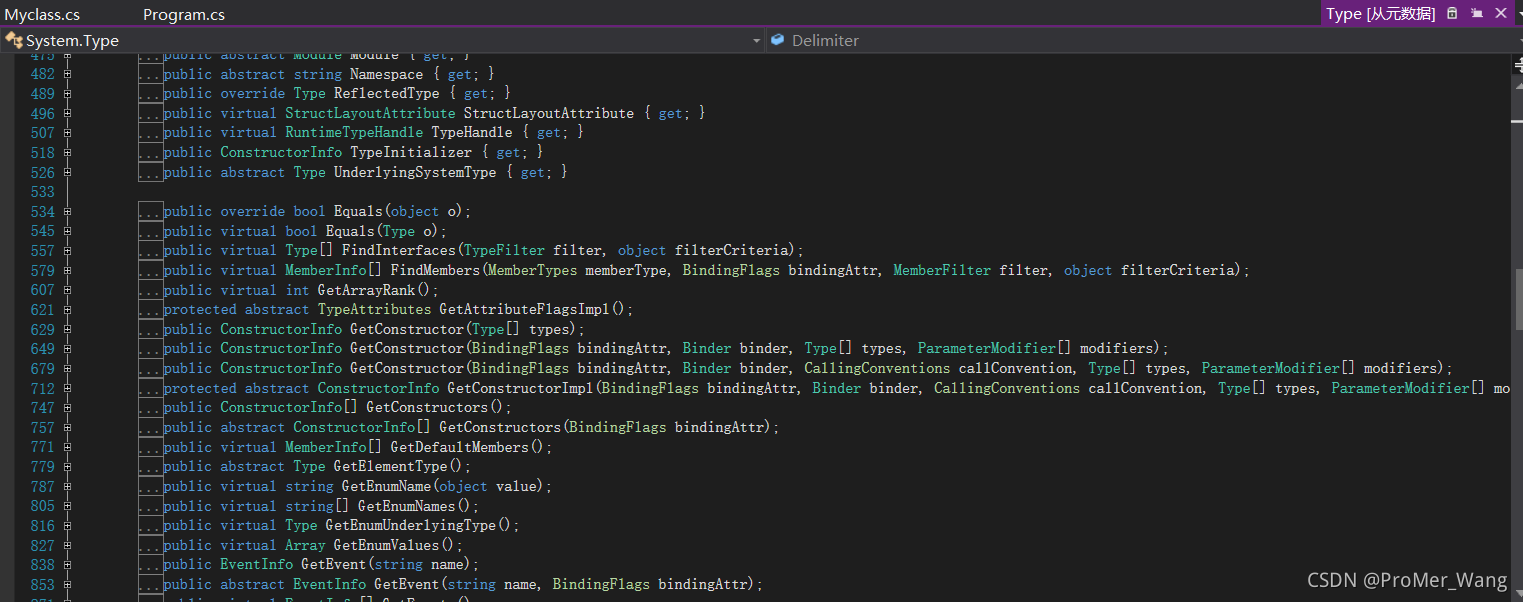Expand outlining node at line 805
The image size is (1523, 602).
click(x=67, y=506)
